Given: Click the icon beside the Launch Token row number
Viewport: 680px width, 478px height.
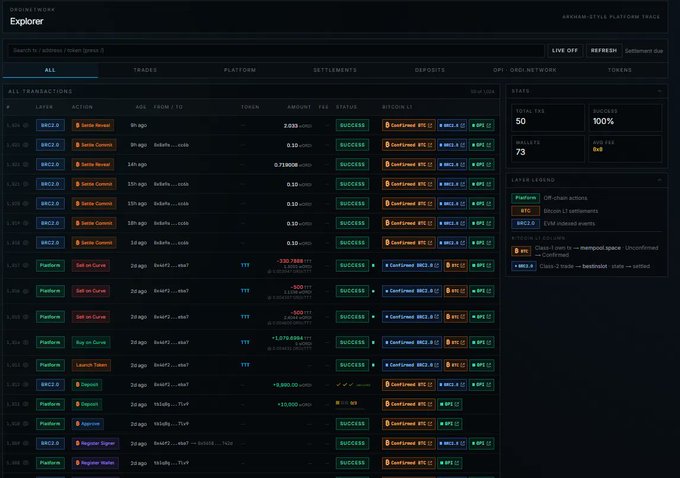Looking at the screenshot, I should [x=26, y=365].
